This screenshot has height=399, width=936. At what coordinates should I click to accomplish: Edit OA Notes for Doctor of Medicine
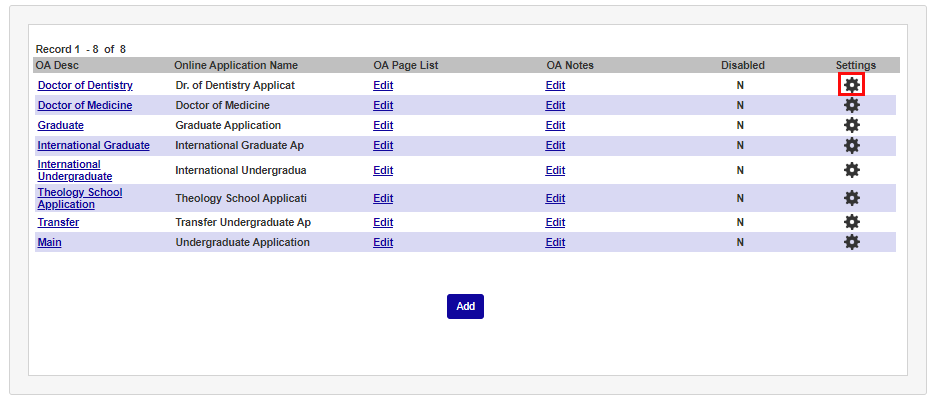[555, 106]
